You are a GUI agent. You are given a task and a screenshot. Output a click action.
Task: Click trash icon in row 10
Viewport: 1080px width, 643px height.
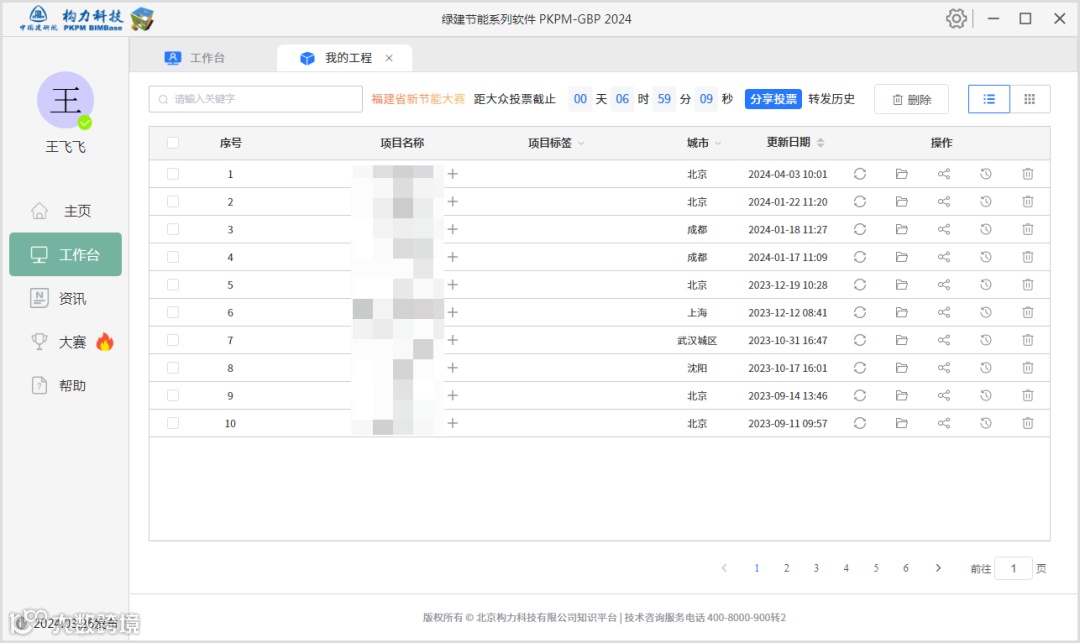[1028, 423]
